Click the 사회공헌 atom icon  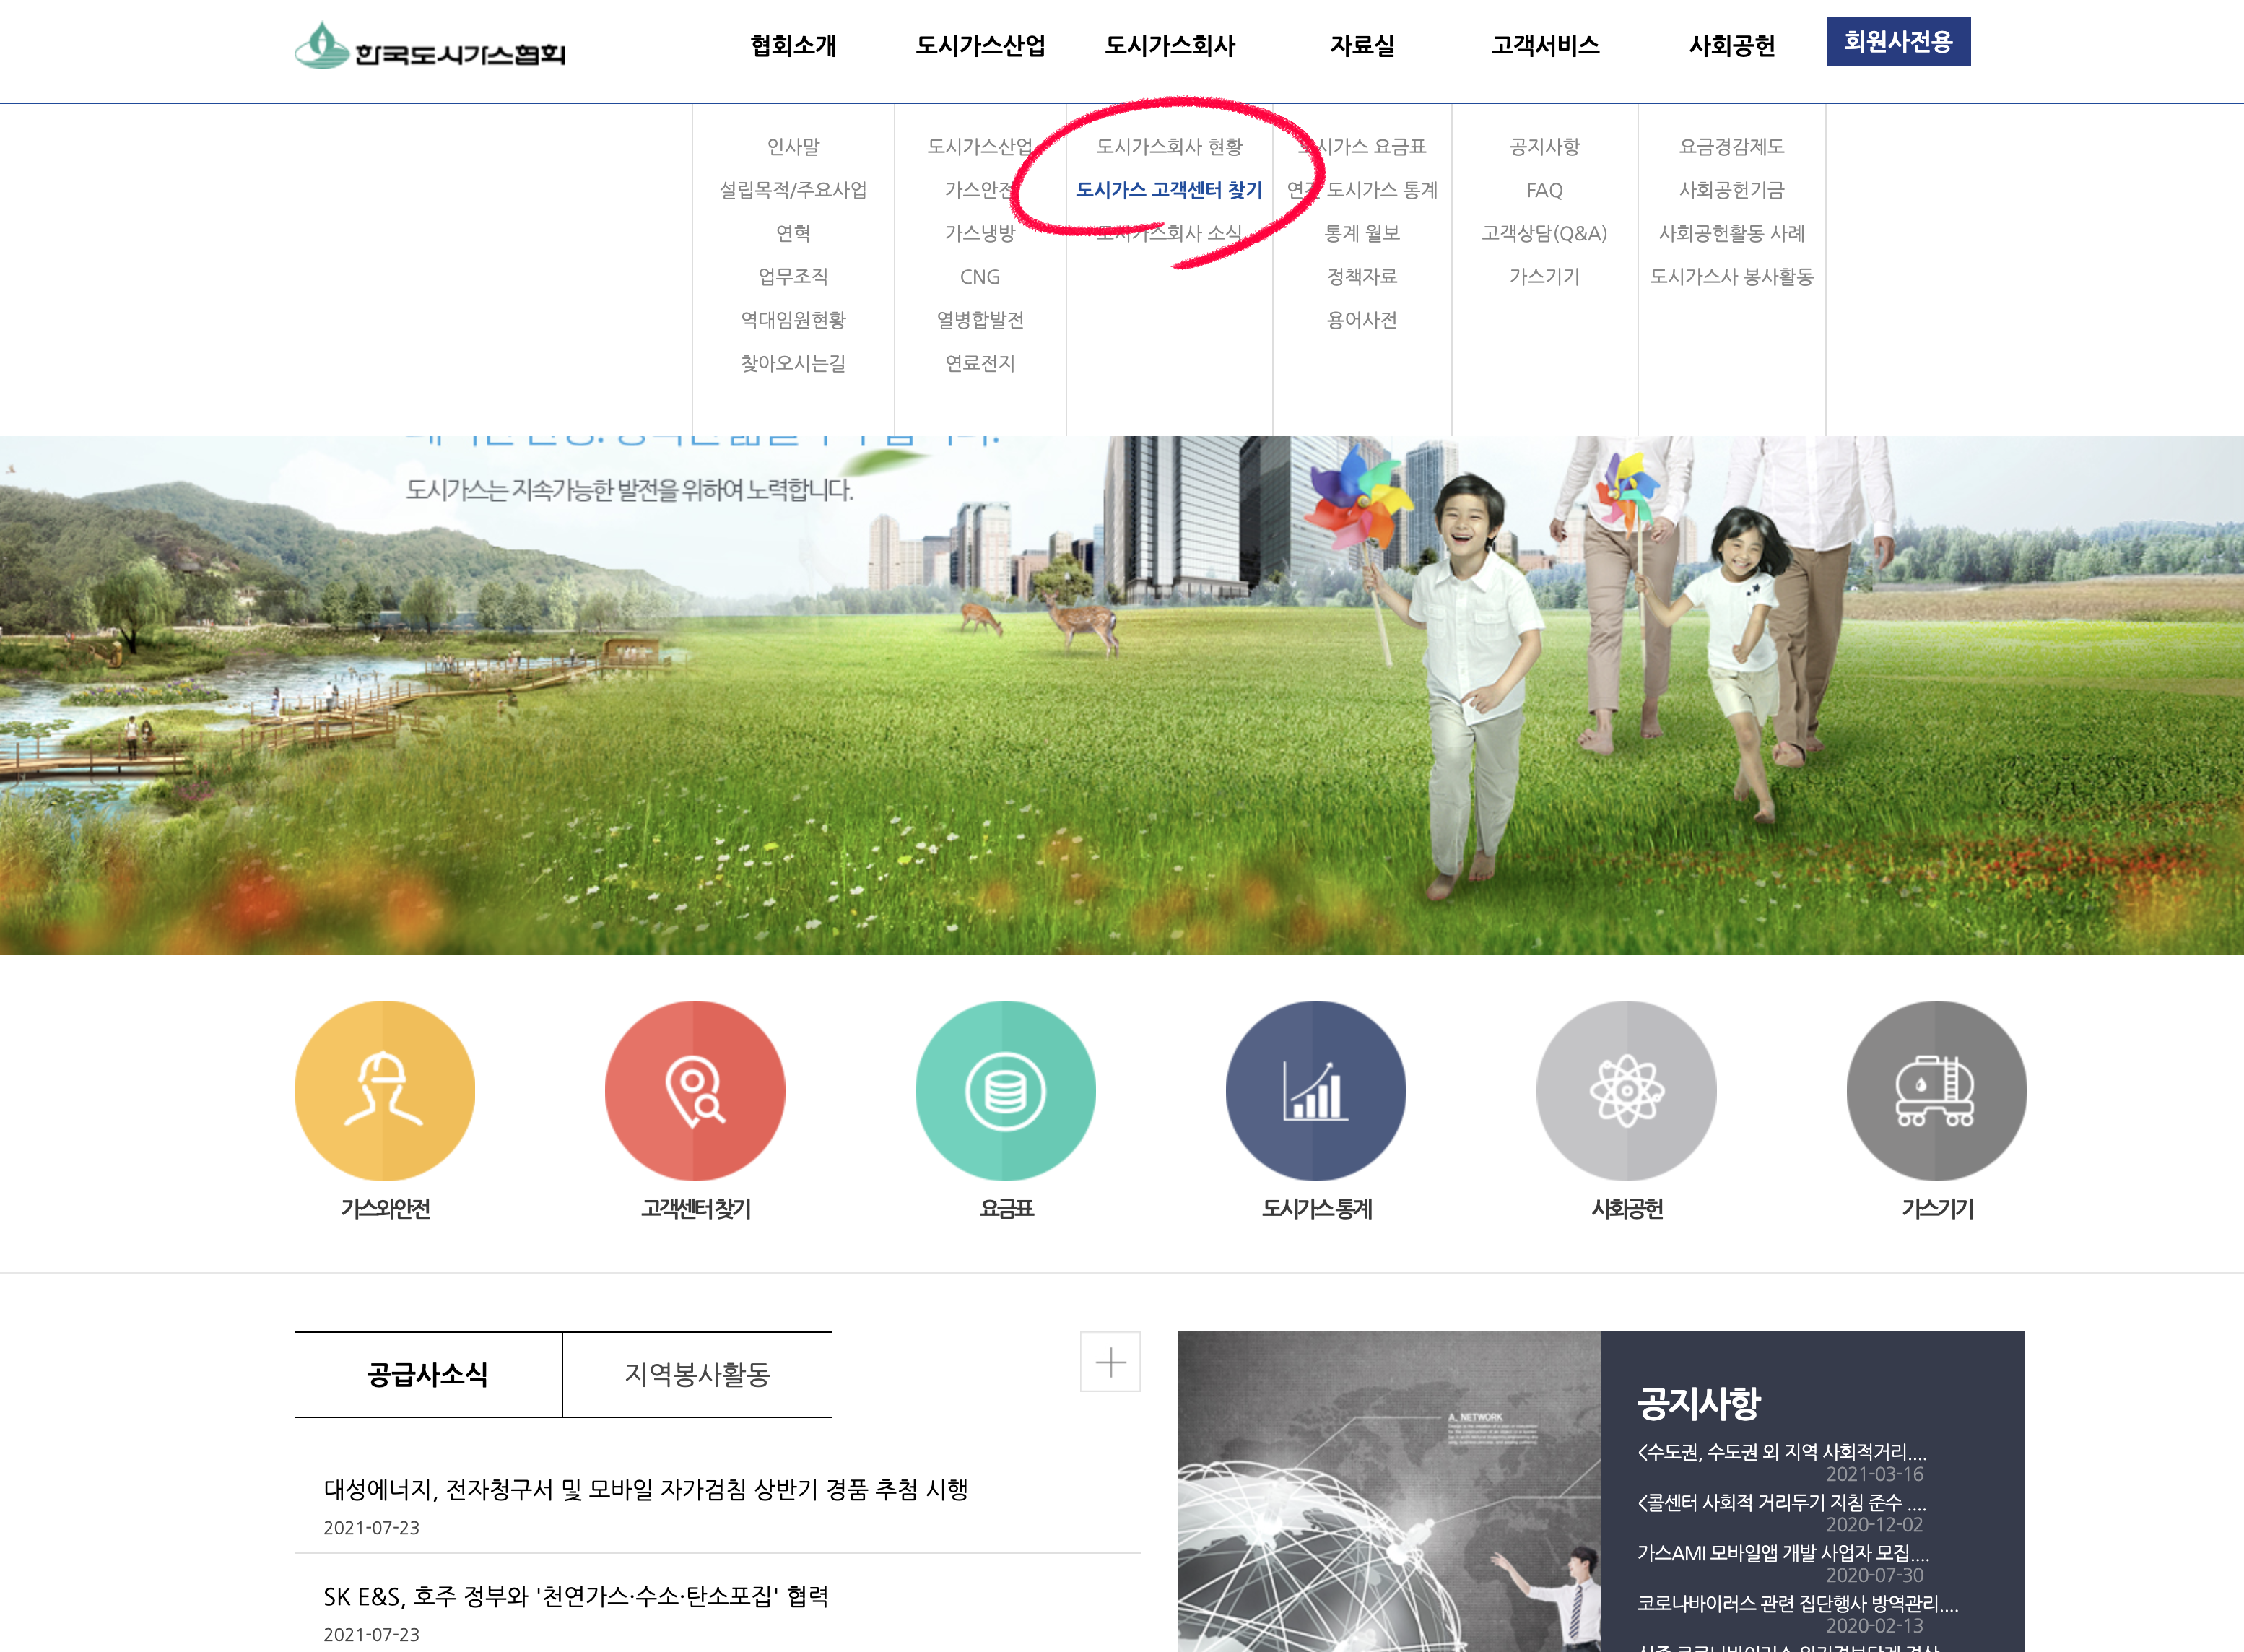point(1626,1090)
